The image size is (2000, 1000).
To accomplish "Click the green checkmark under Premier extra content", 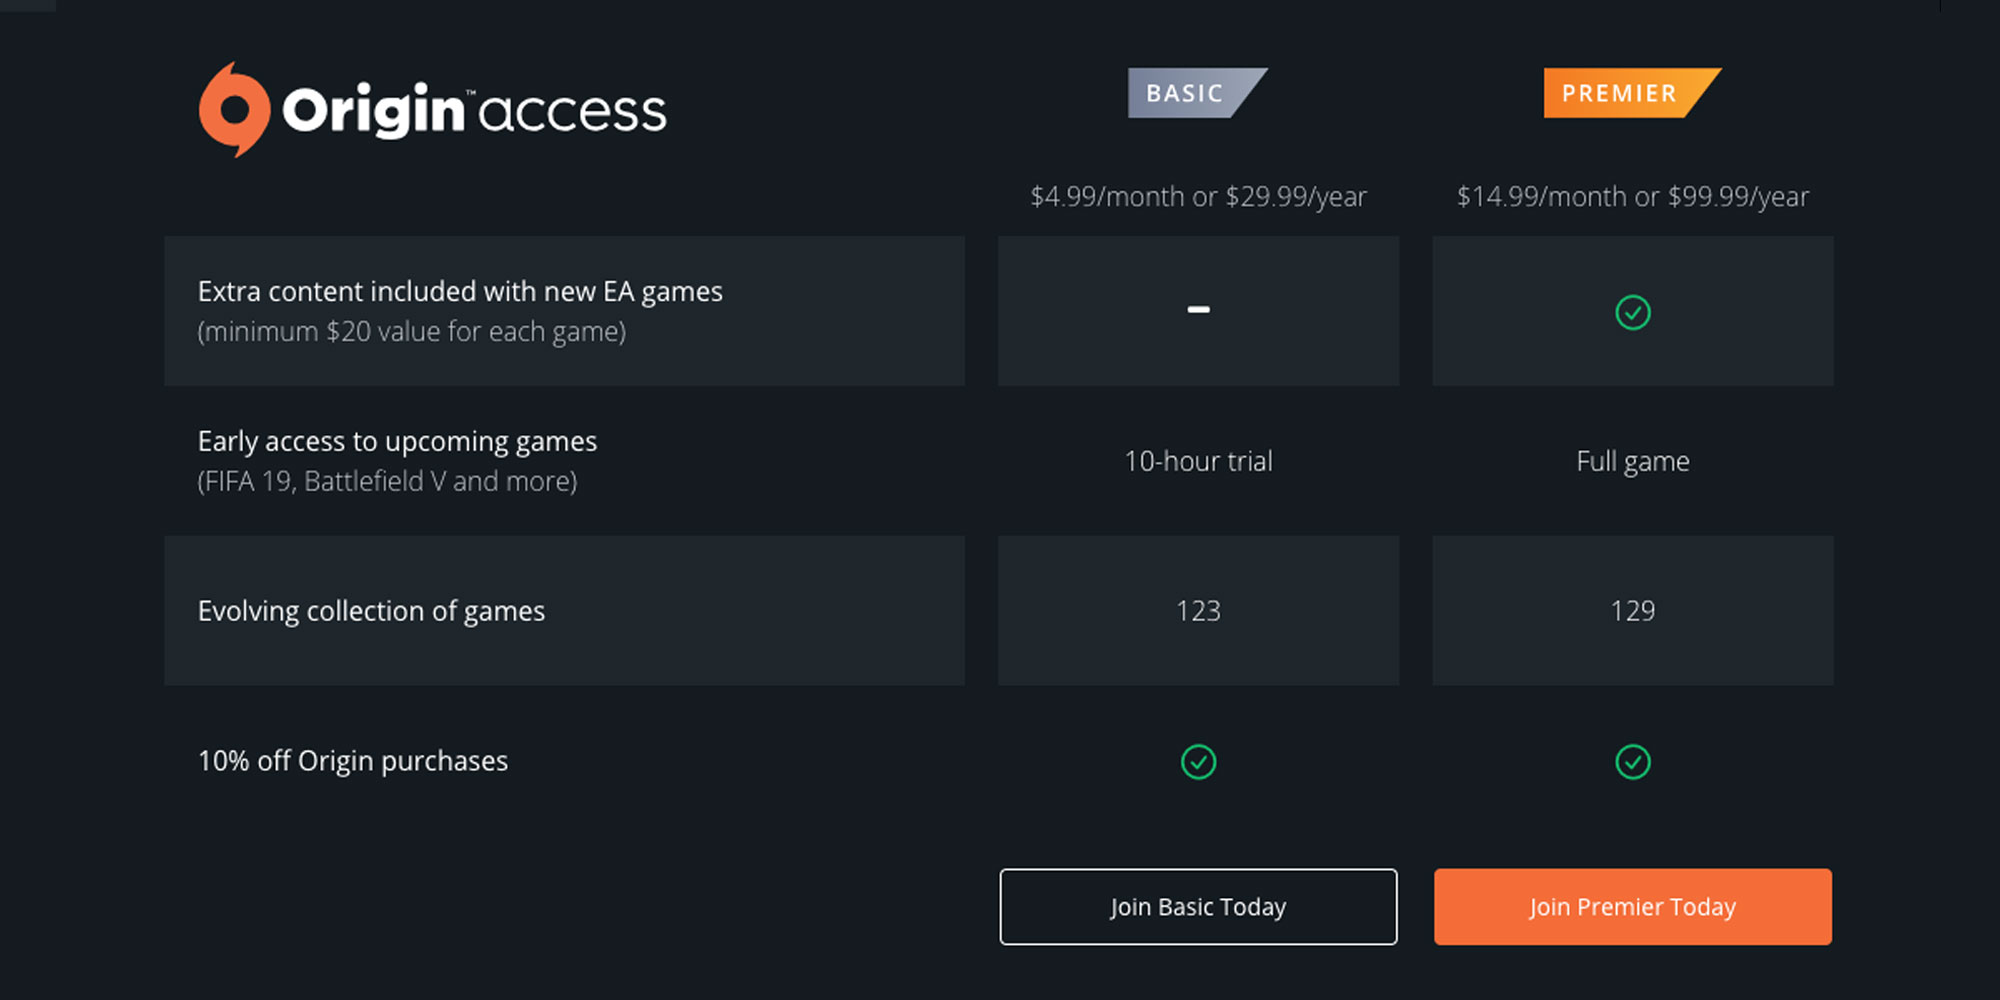I will coord(1632,311).
